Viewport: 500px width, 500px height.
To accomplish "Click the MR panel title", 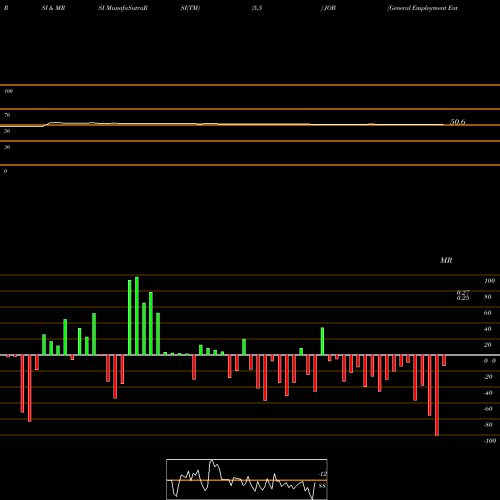I will [x=446, y=260].
